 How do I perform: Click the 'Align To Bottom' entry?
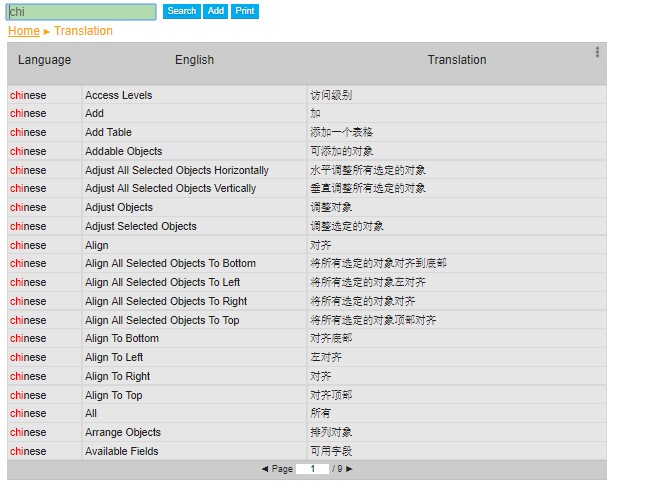[x=121, y=339]
